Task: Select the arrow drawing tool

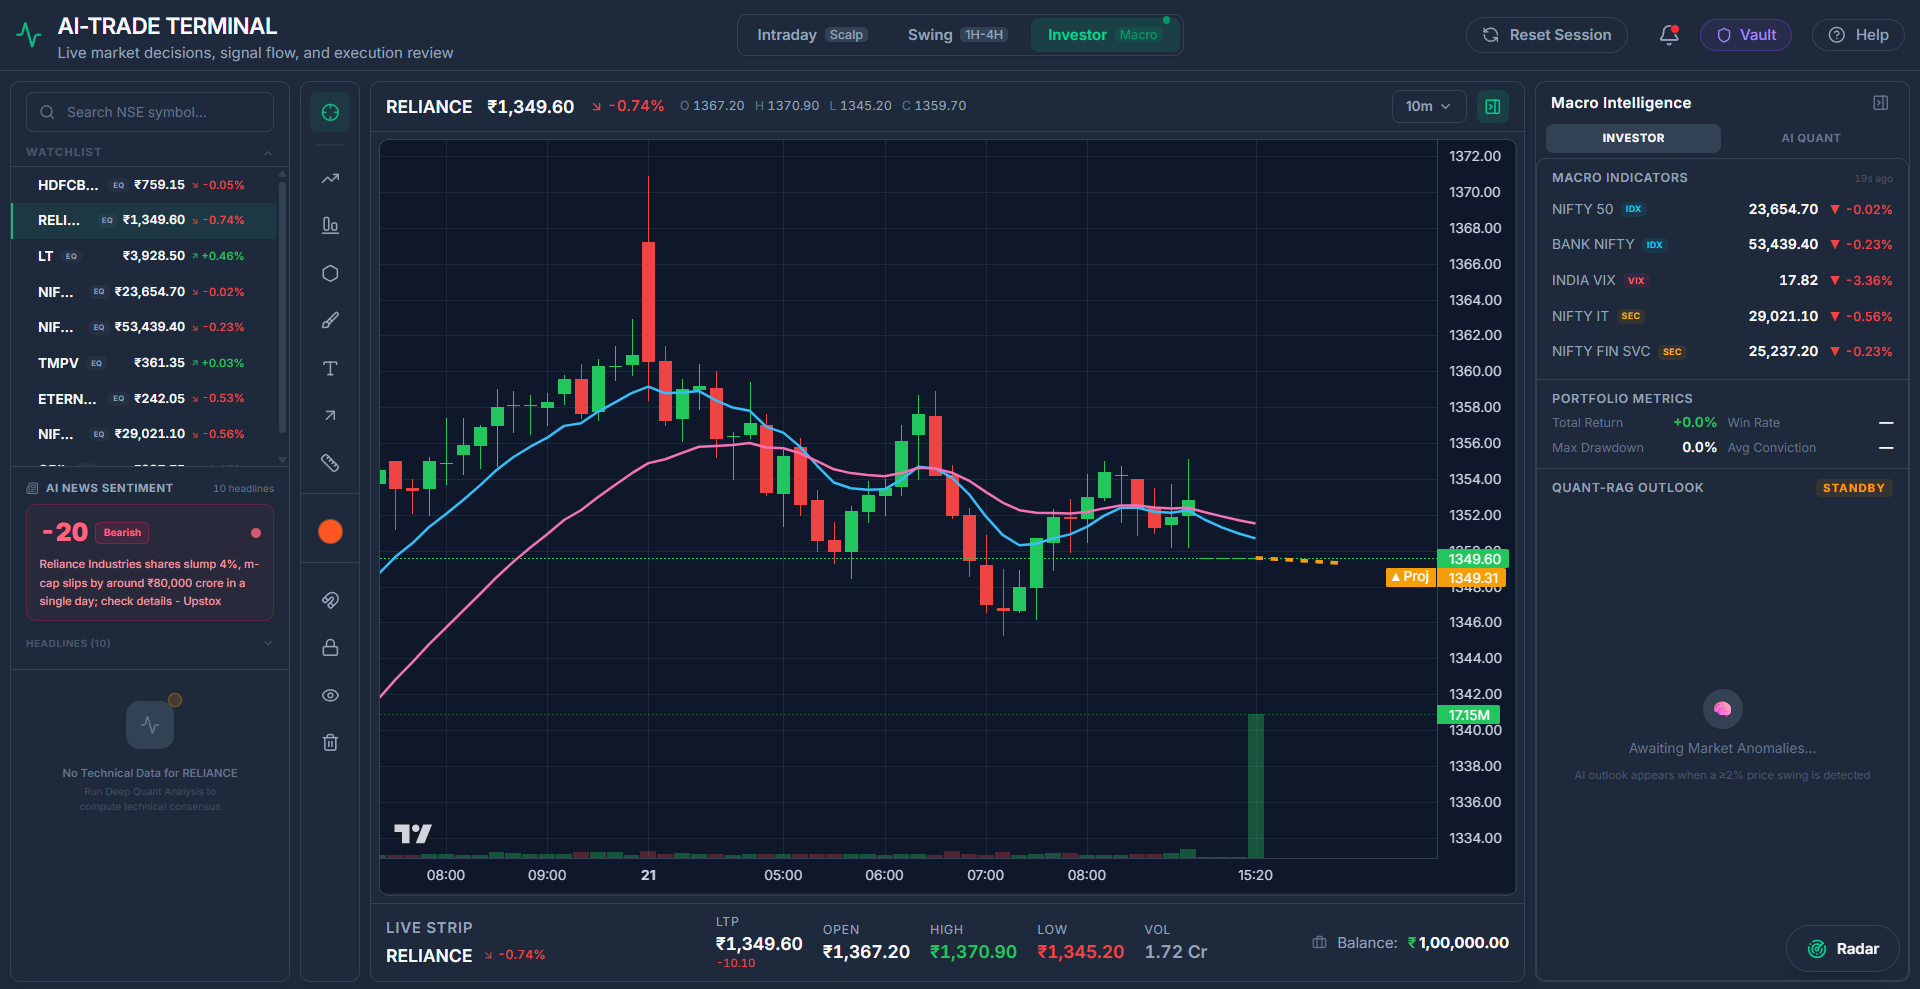Action: 330,415
